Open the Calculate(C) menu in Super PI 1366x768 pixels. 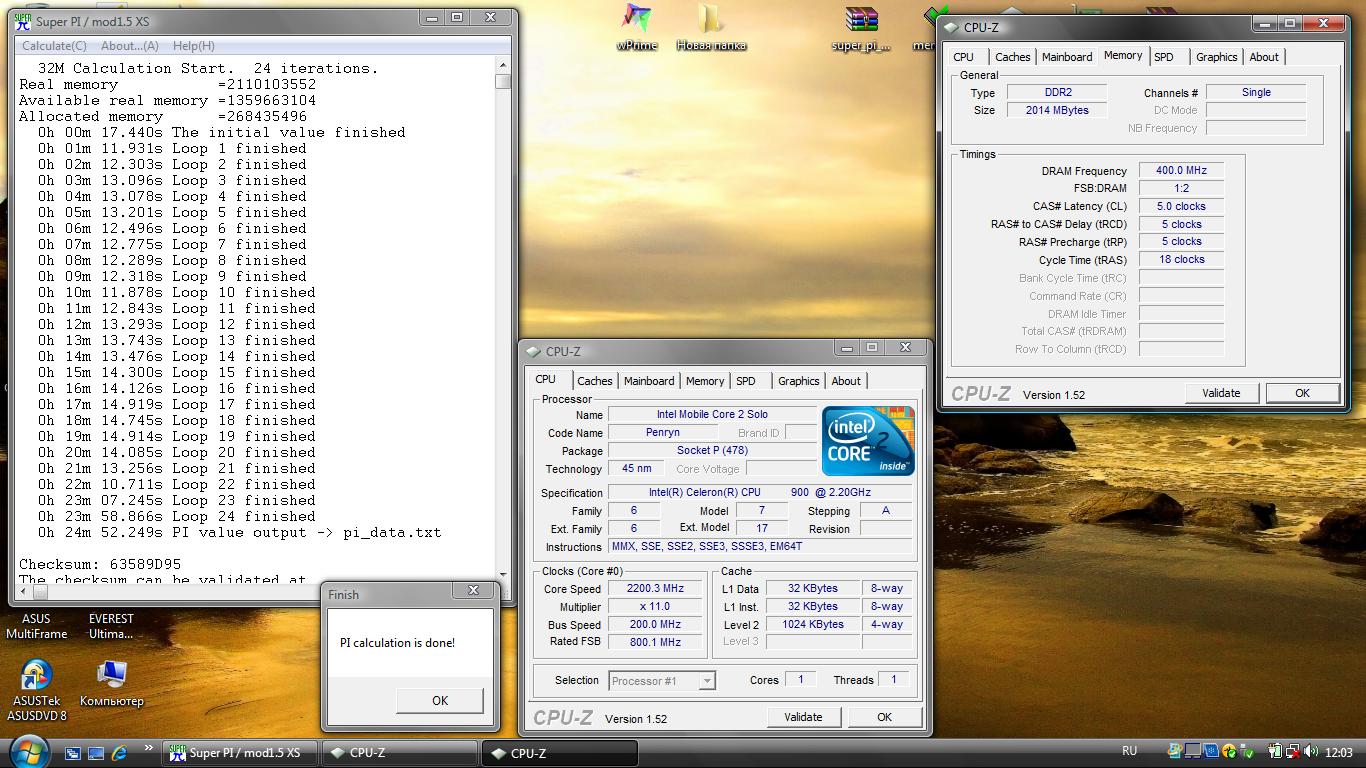click(54, 46)
